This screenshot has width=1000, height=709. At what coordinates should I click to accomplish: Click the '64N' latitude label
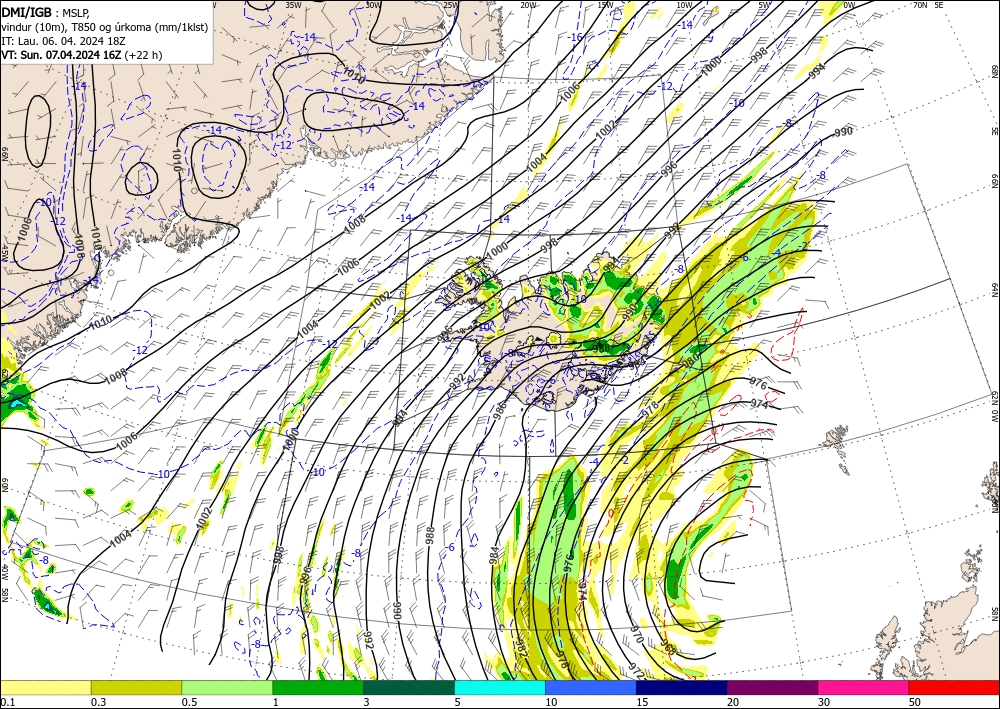[994, 289]
